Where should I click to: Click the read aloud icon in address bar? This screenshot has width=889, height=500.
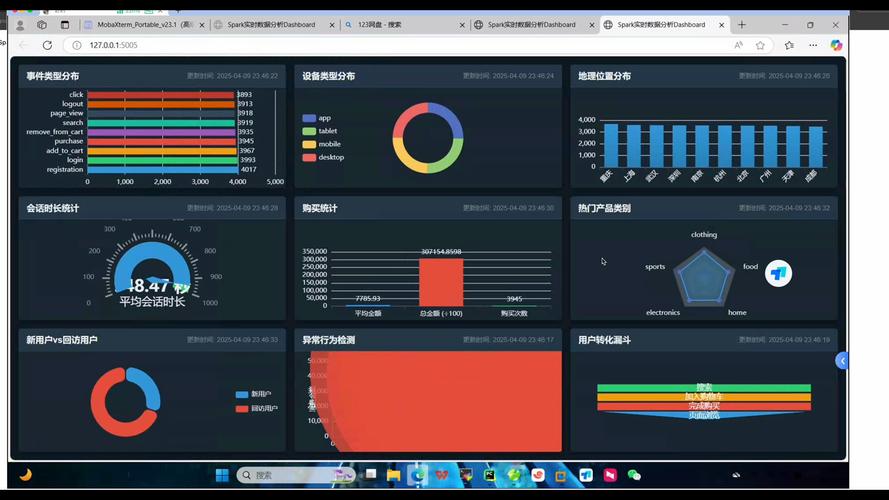[x=738, y=45]
